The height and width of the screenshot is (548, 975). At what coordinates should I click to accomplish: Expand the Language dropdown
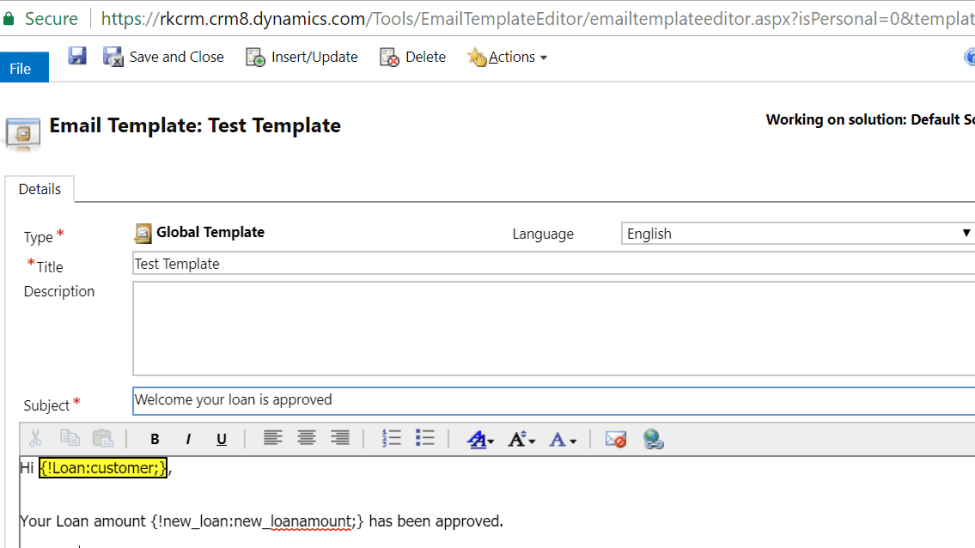click(798, 233)
